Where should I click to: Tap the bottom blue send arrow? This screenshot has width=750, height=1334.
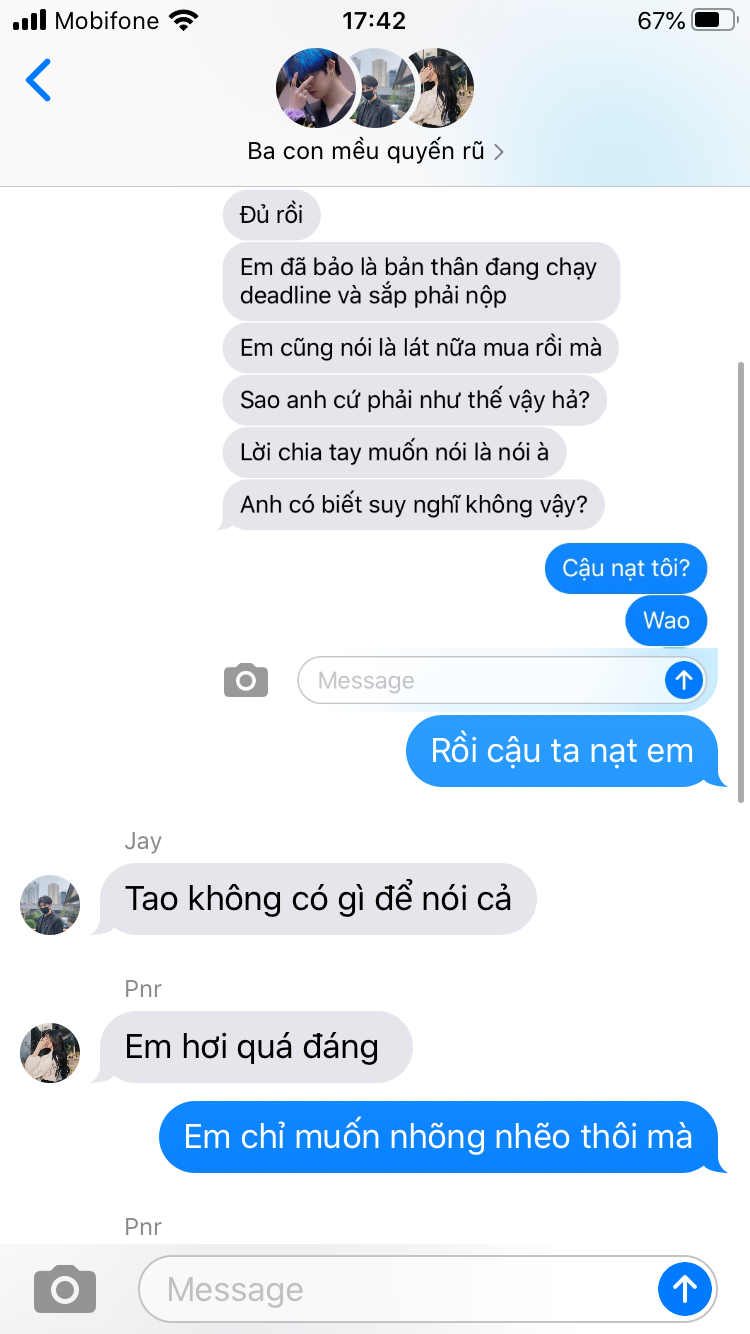click(x=684, y=1289)
